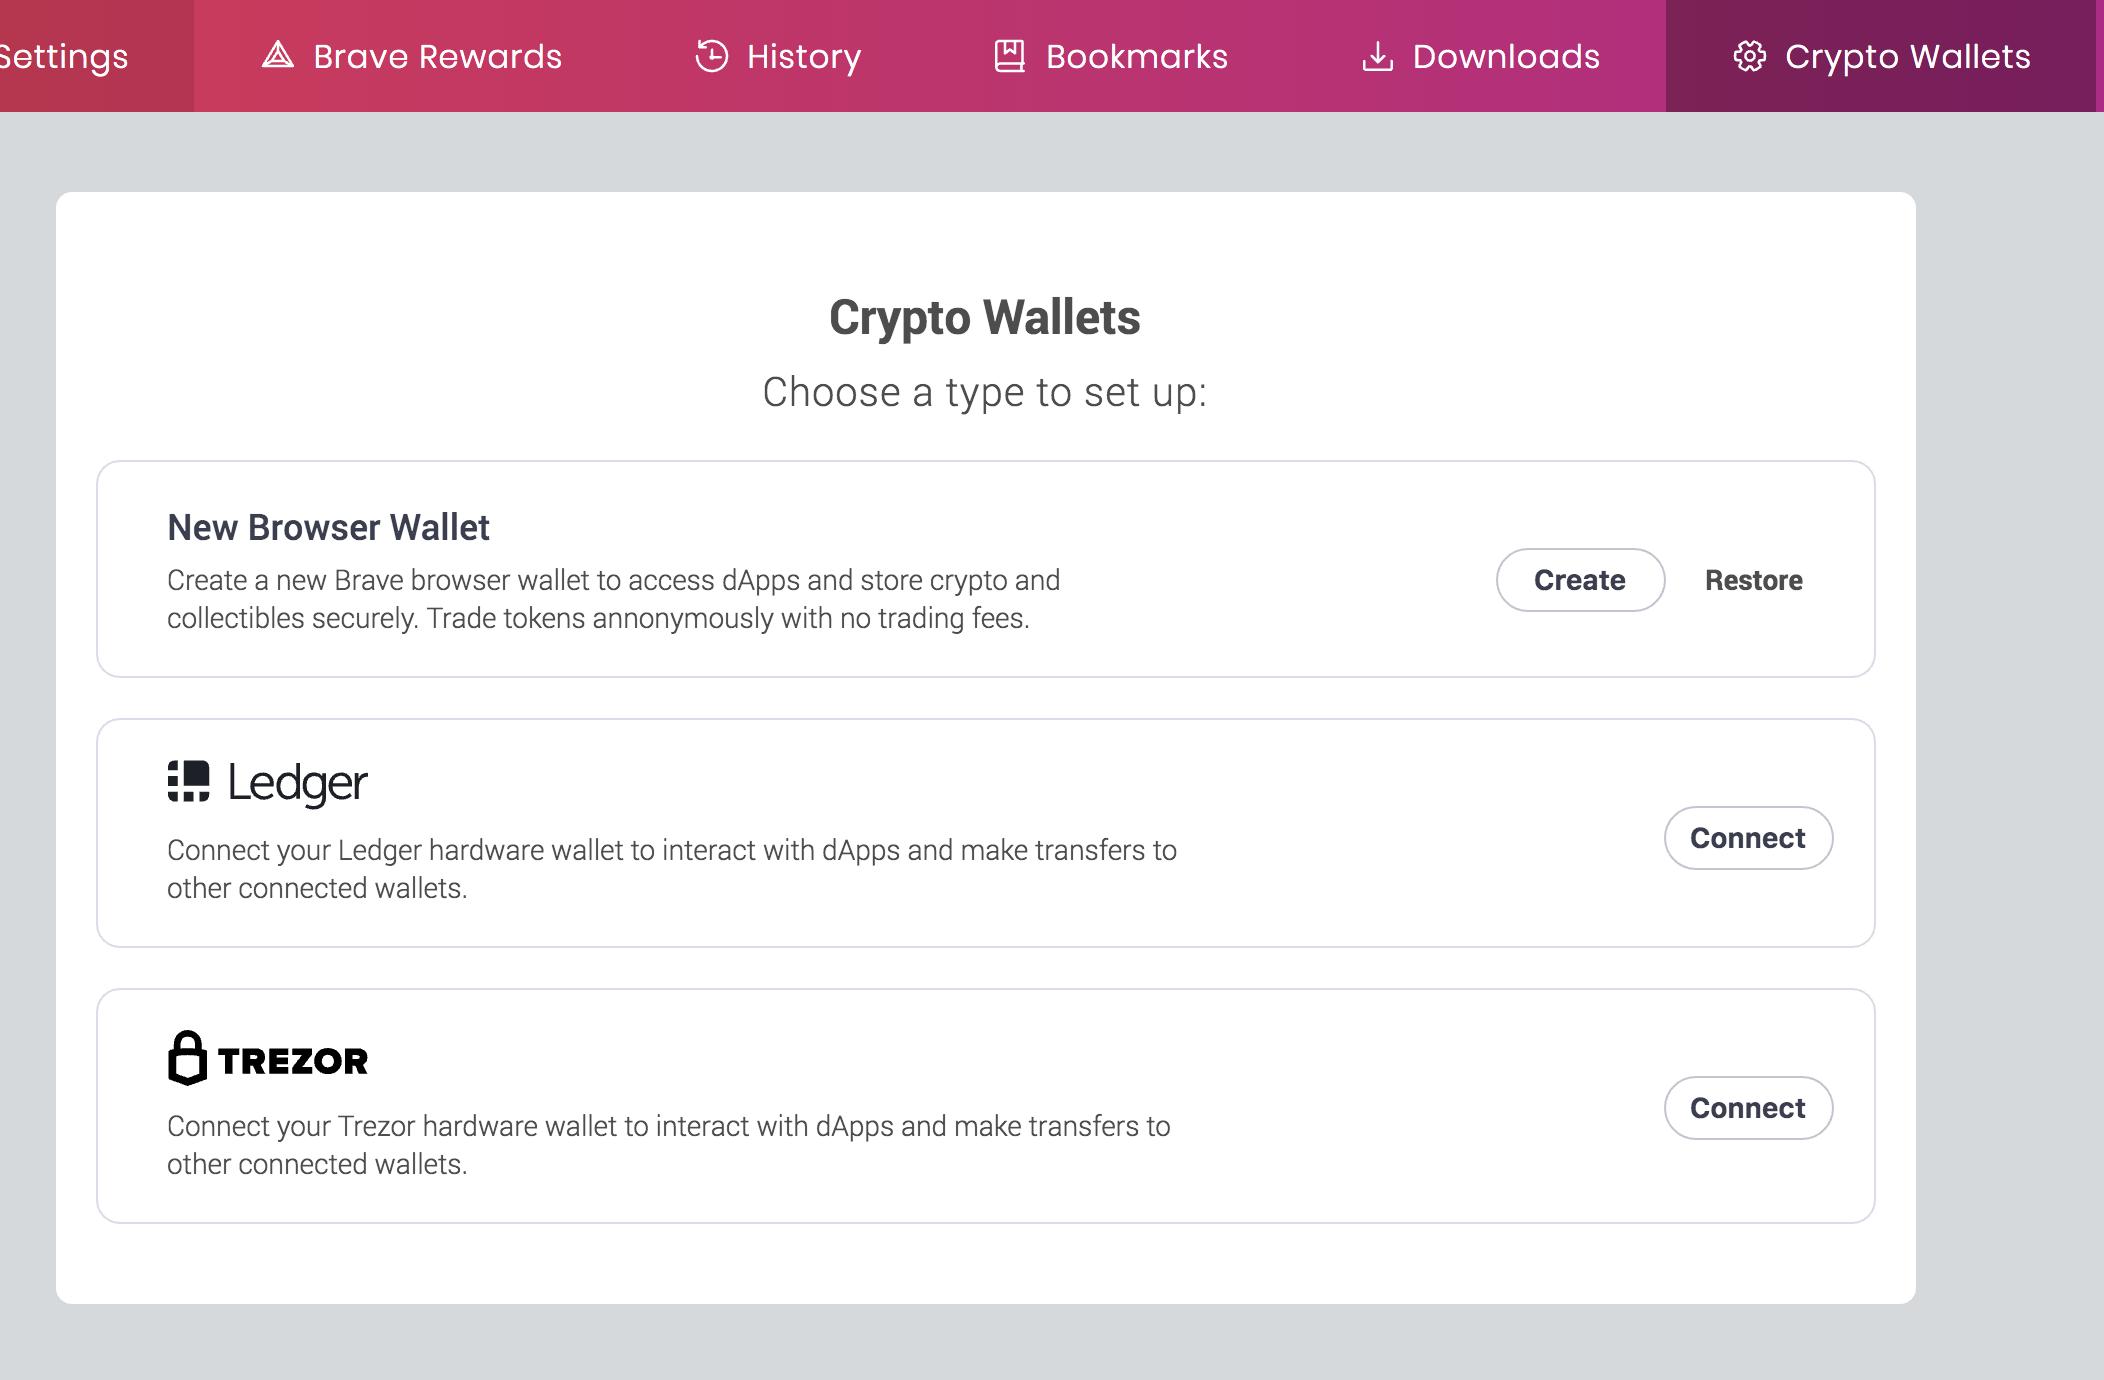This screenshot has height=1380, width=2104.
Task: Click the Ledger wordmark text
Action: pos(297,783)
